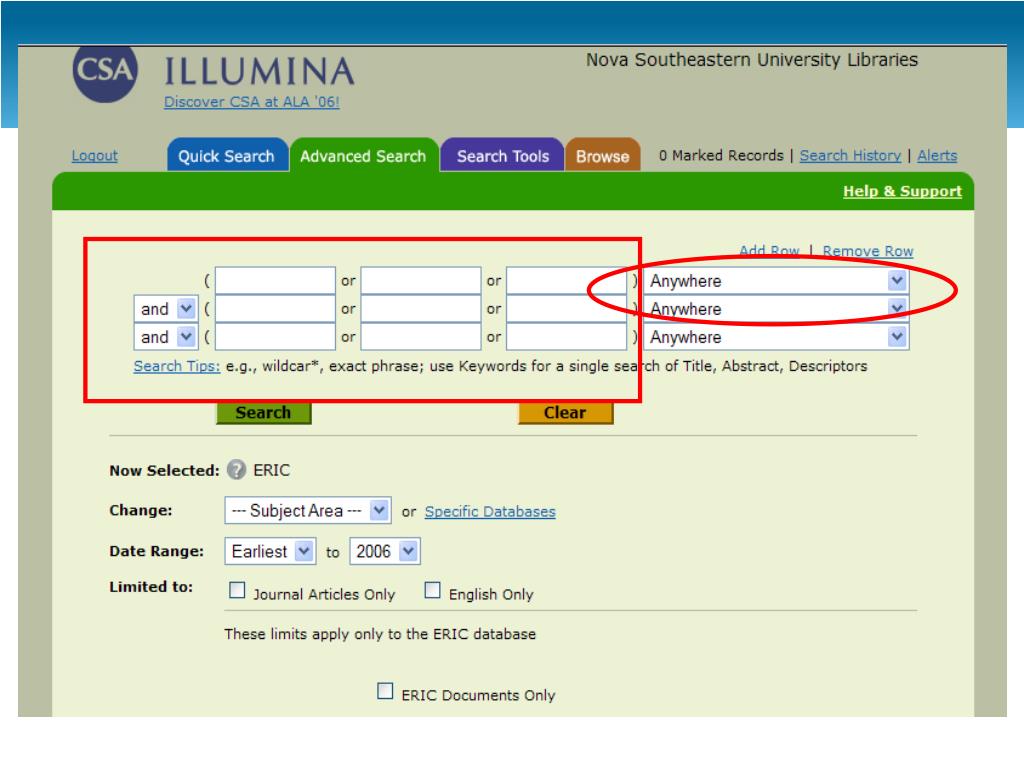
Task: Click the middle search term box in row one
Action: 421,281
